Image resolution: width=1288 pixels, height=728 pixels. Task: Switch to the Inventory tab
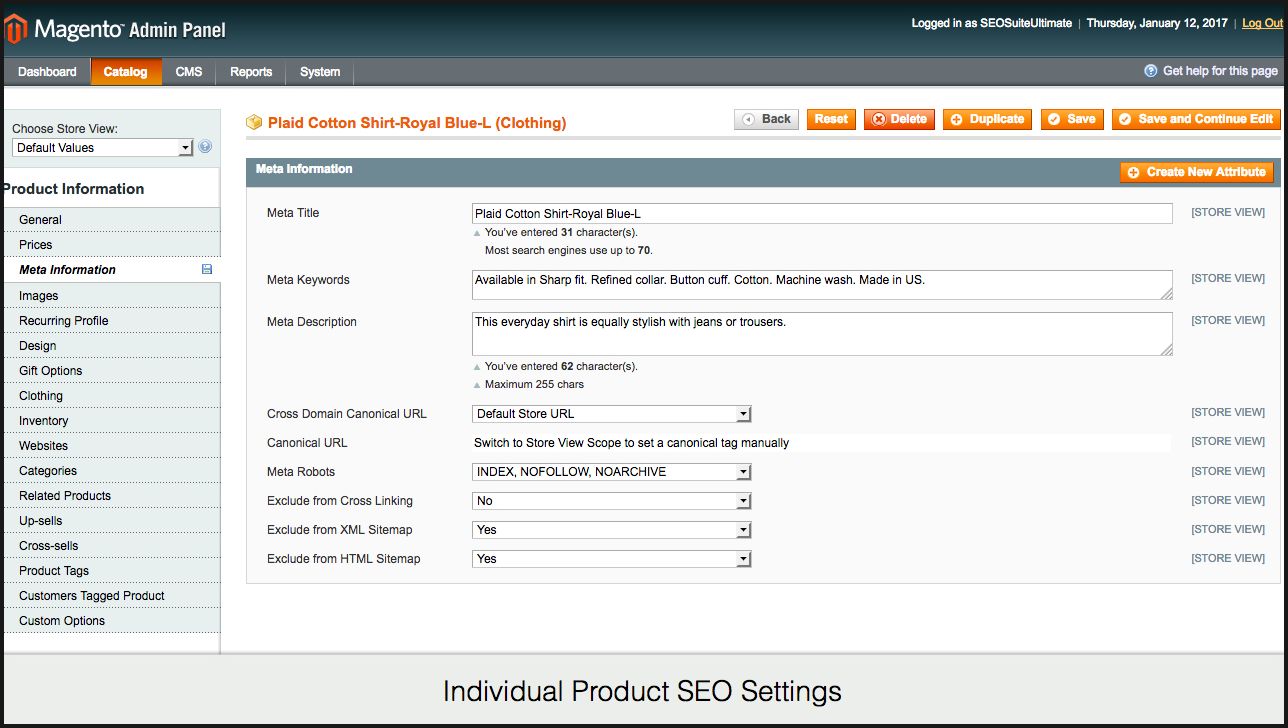(44, 421)
